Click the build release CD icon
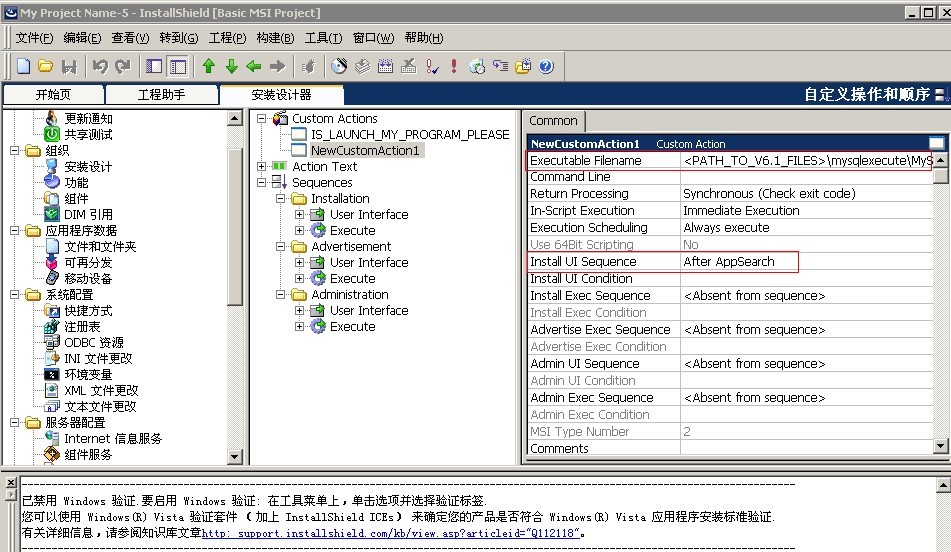The image size is (951, 552). [x=339, y=66]
